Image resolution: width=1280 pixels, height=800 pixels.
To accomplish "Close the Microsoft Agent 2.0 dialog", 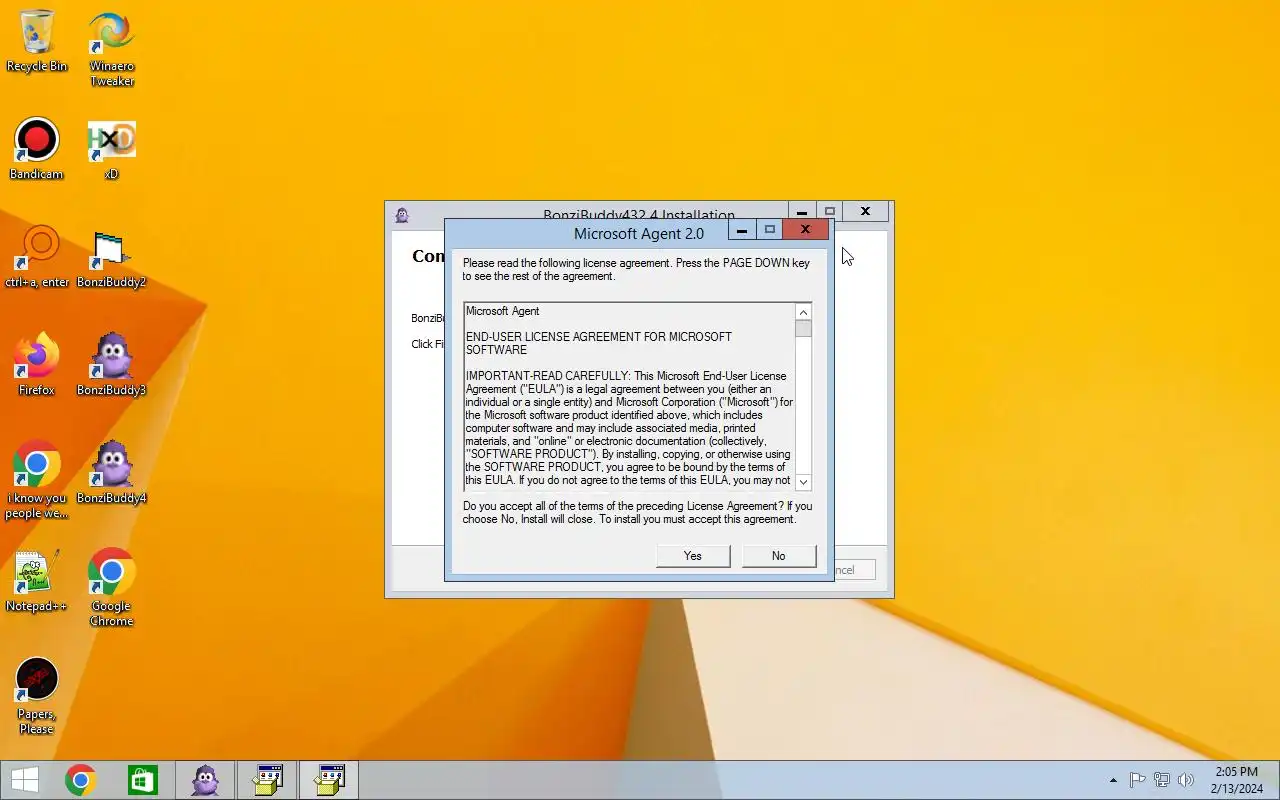I will tap(805, 230).
